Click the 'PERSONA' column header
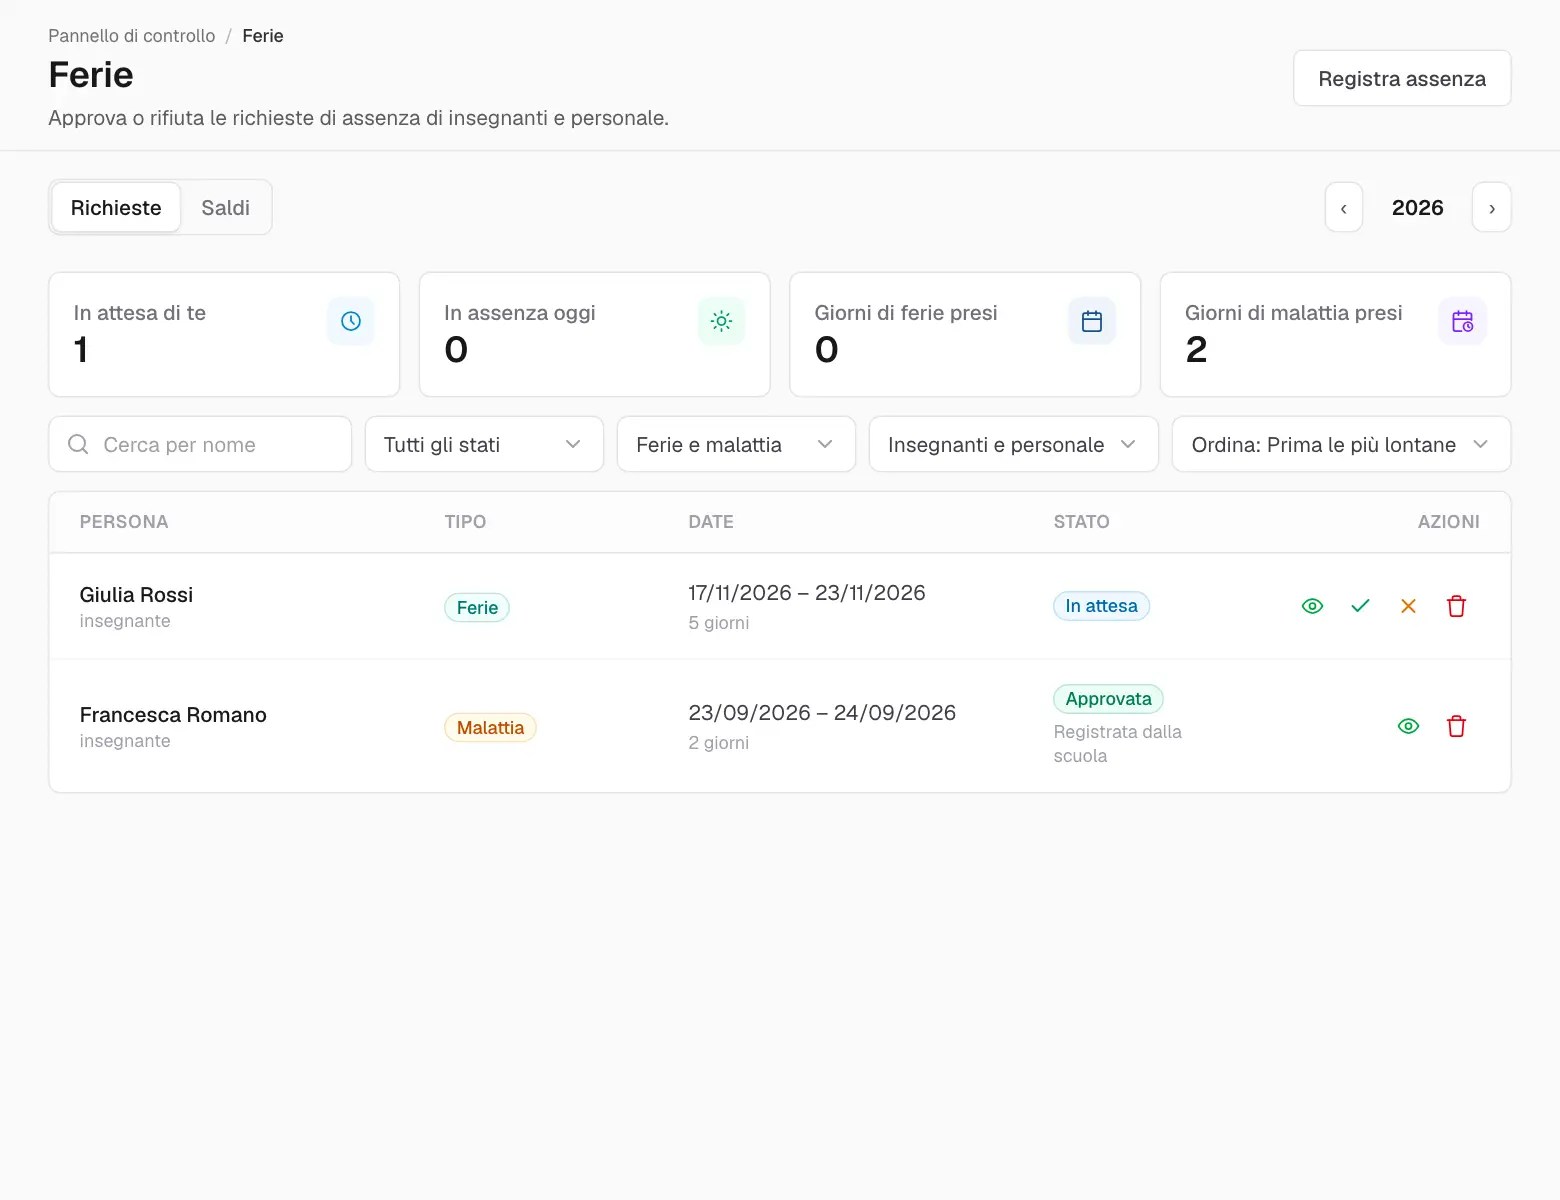 (124, 522)
